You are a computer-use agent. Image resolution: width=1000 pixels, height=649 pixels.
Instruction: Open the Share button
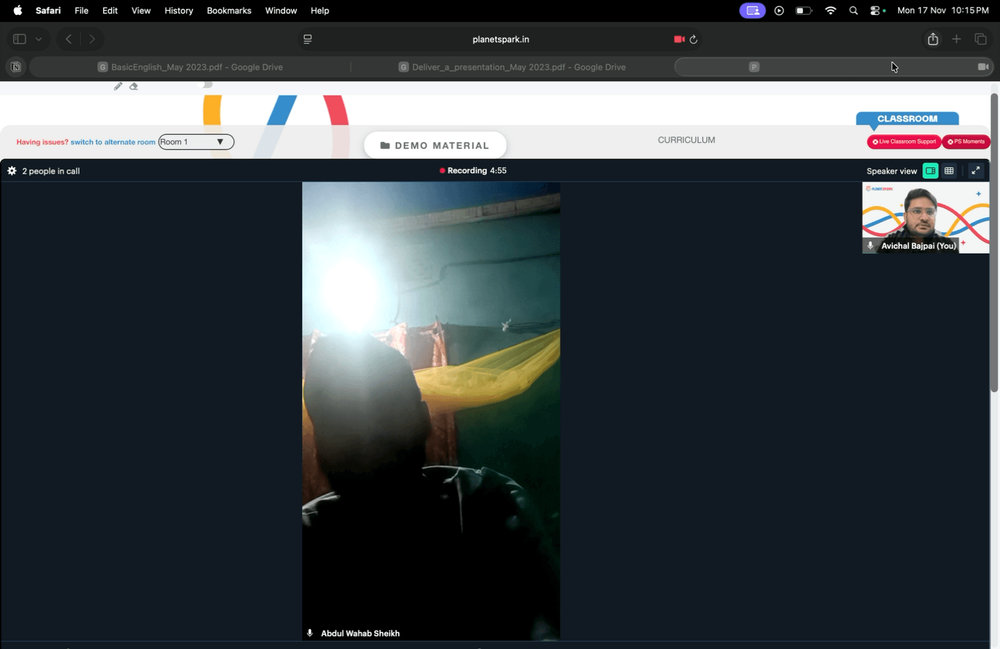pyautogui.click(x=933, y=39)
